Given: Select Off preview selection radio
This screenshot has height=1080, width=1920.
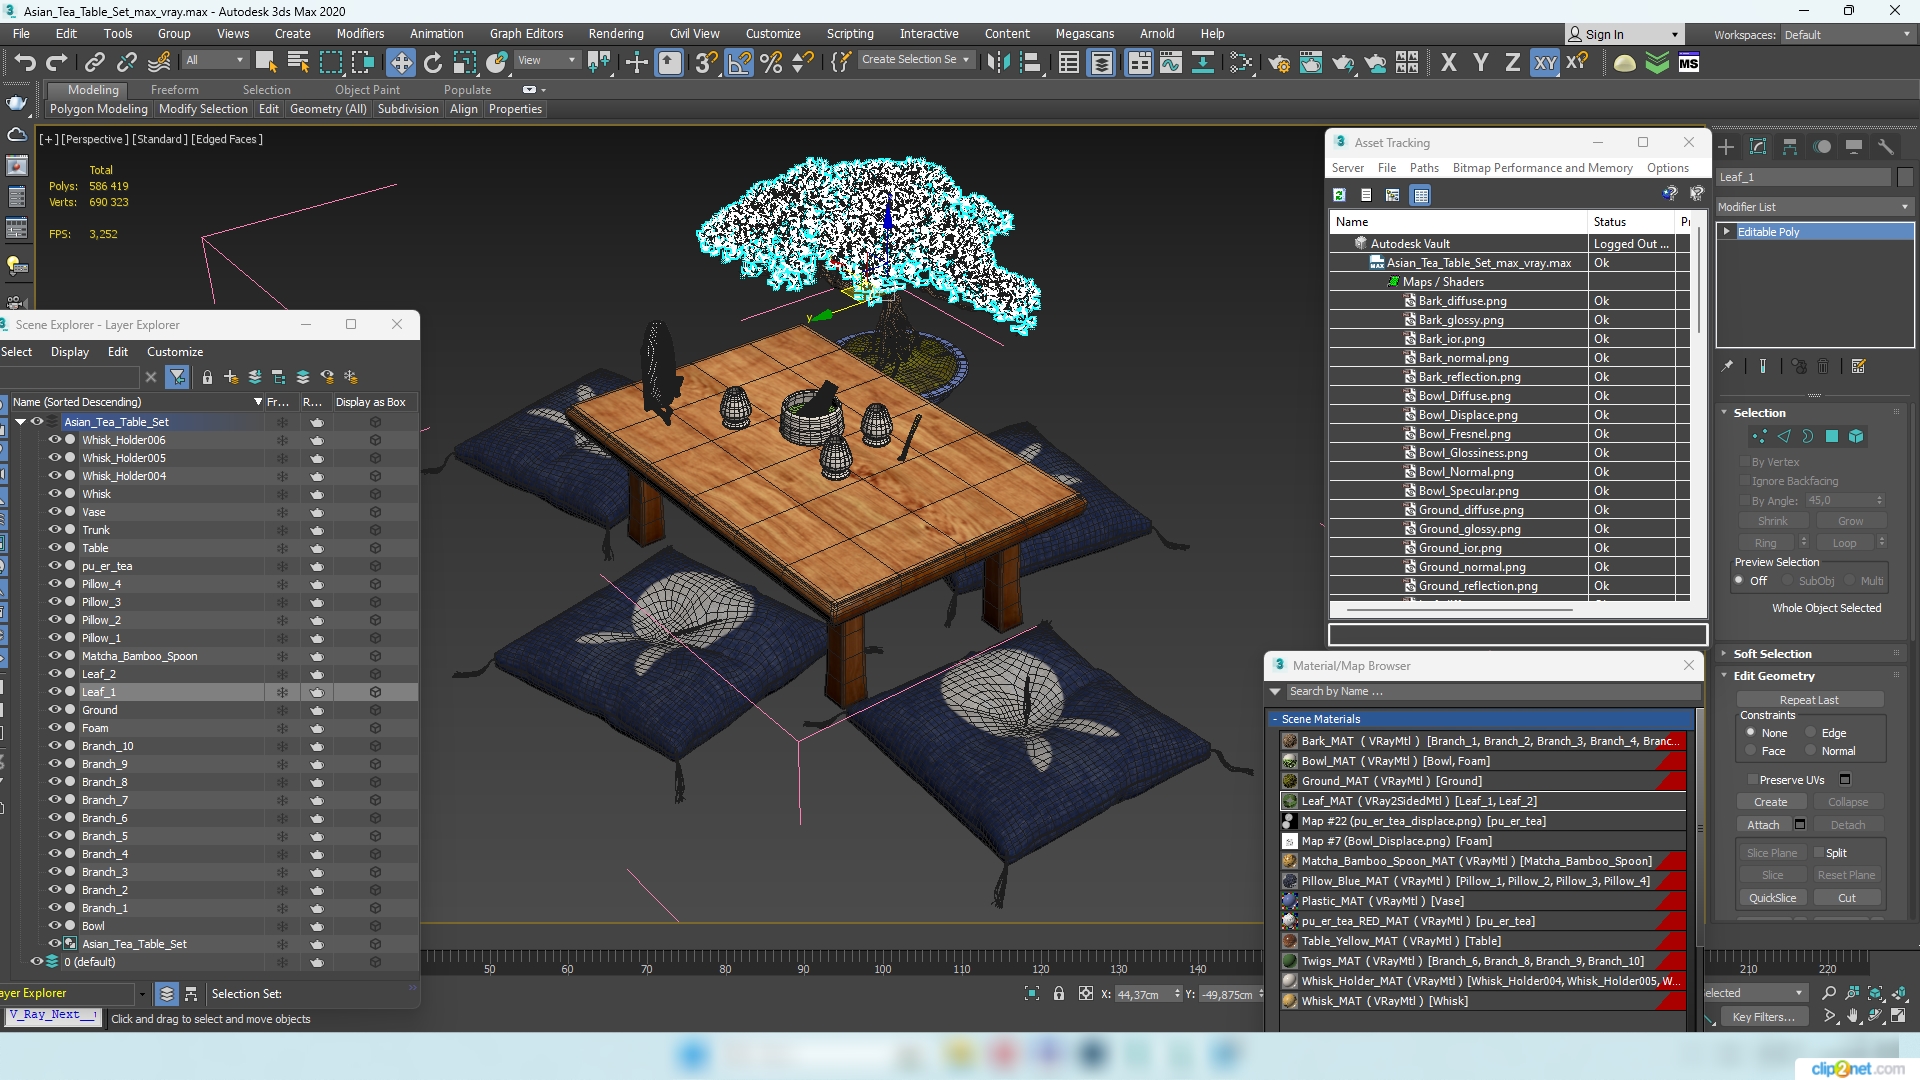Looking at the screenshot, I should point(1740,581).
